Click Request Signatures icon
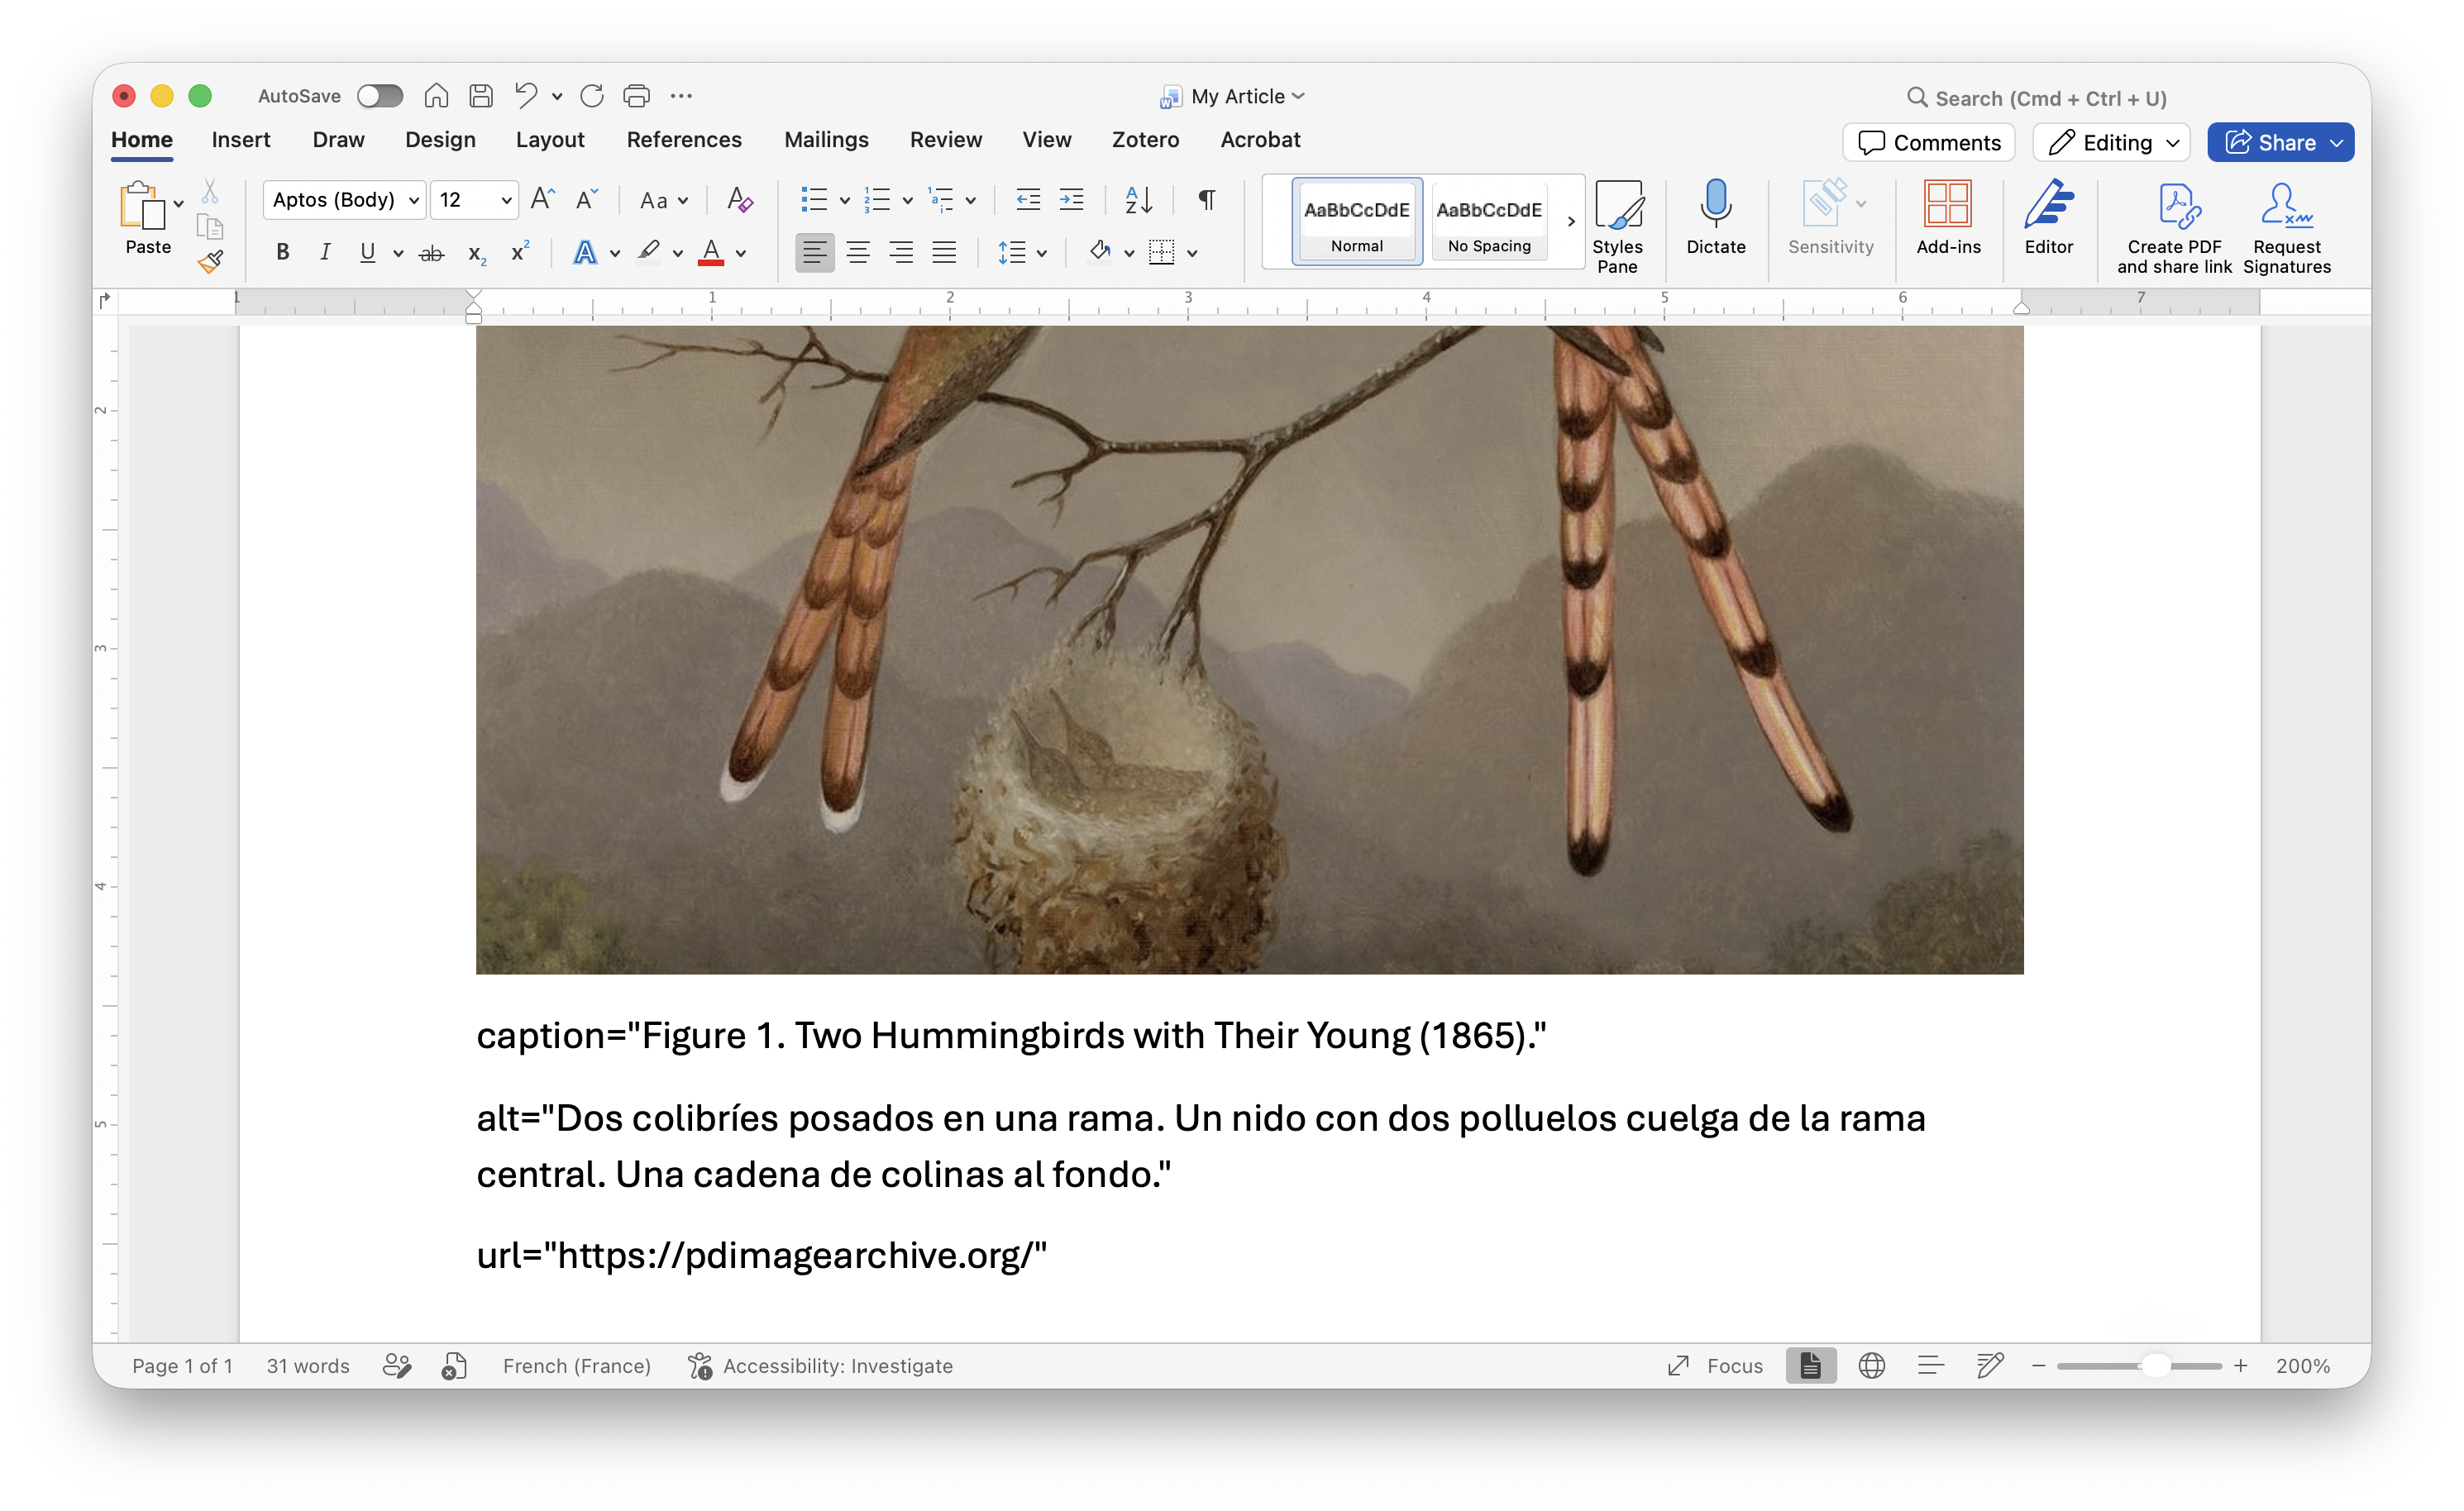Image resolution: width=2464 pixels, height=1511 pixels. click(x=2286, y=227)
